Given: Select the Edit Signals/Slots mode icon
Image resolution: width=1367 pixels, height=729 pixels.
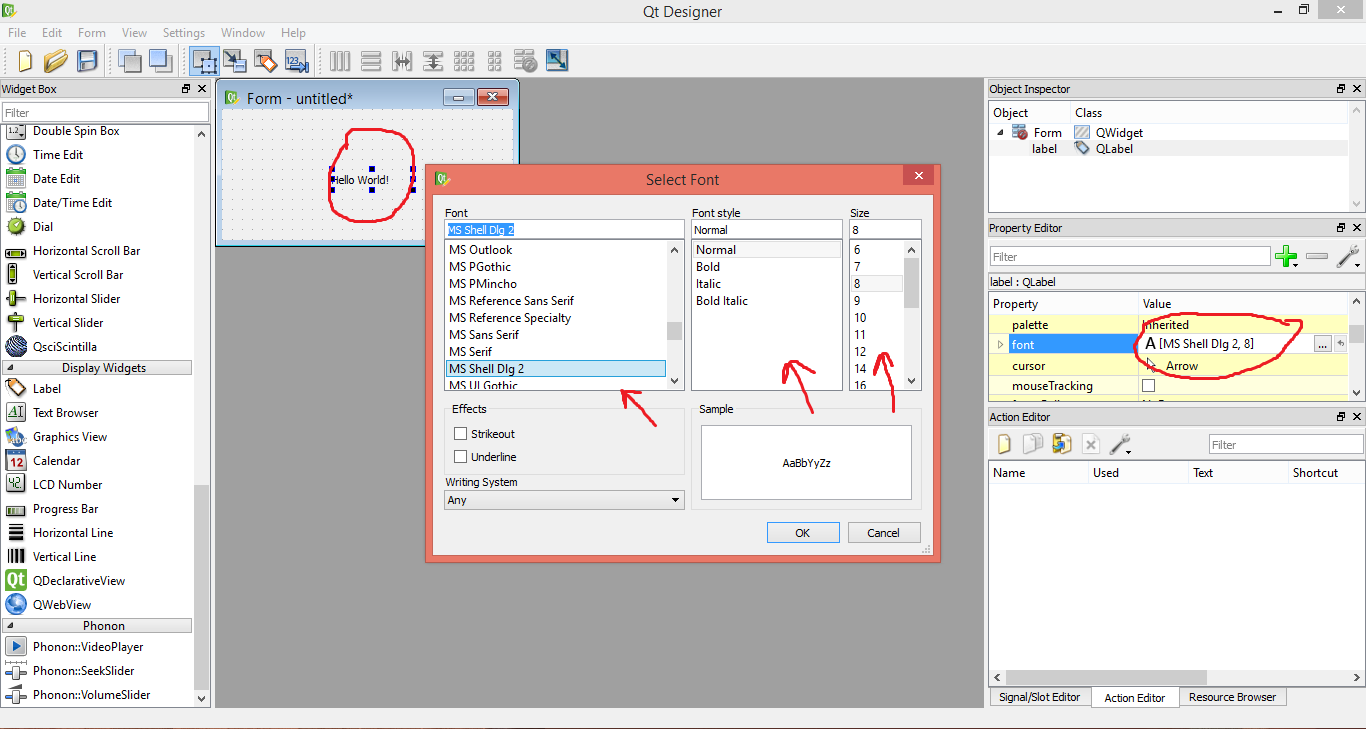Looking at the screenshot, I should click(235, 61).
